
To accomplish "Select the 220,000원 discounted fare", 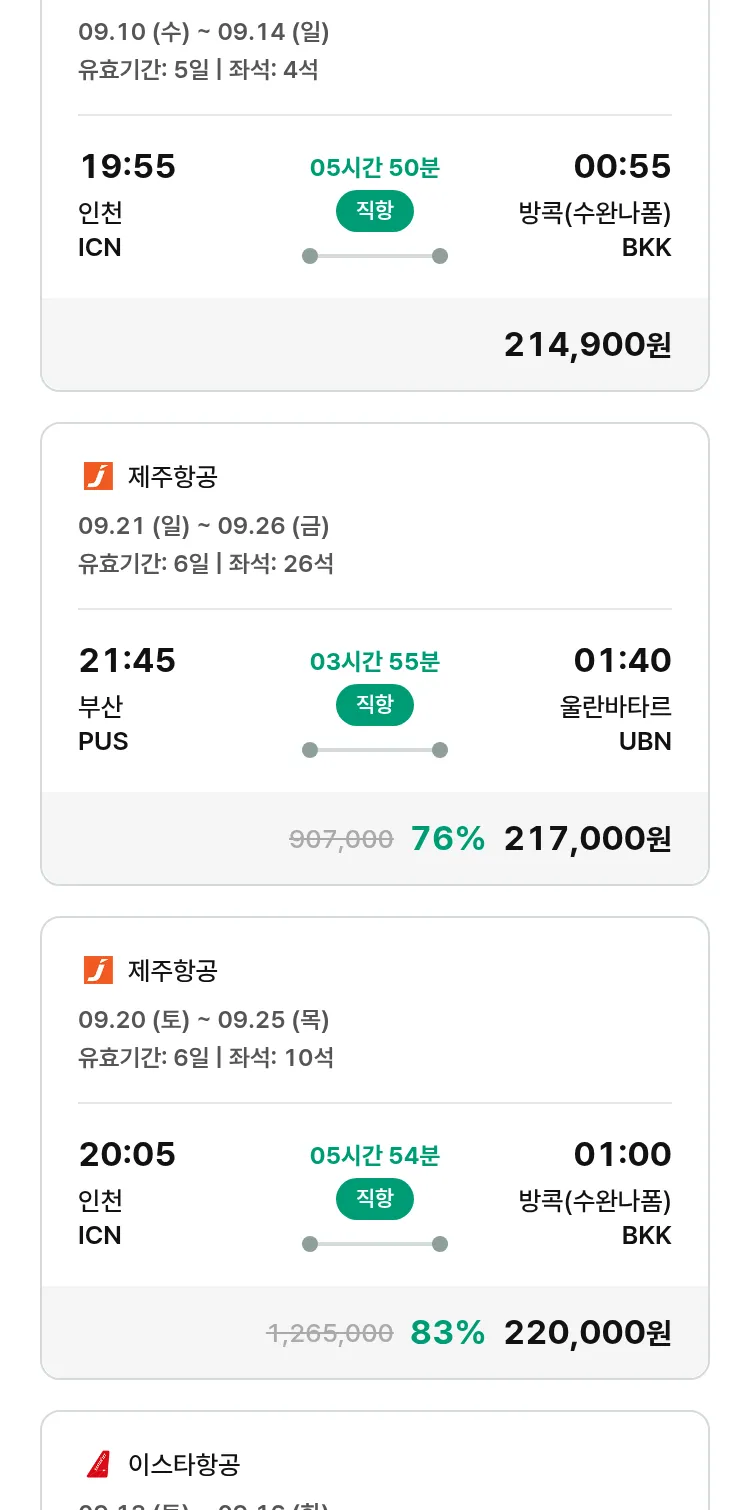I will [587, 1333].
